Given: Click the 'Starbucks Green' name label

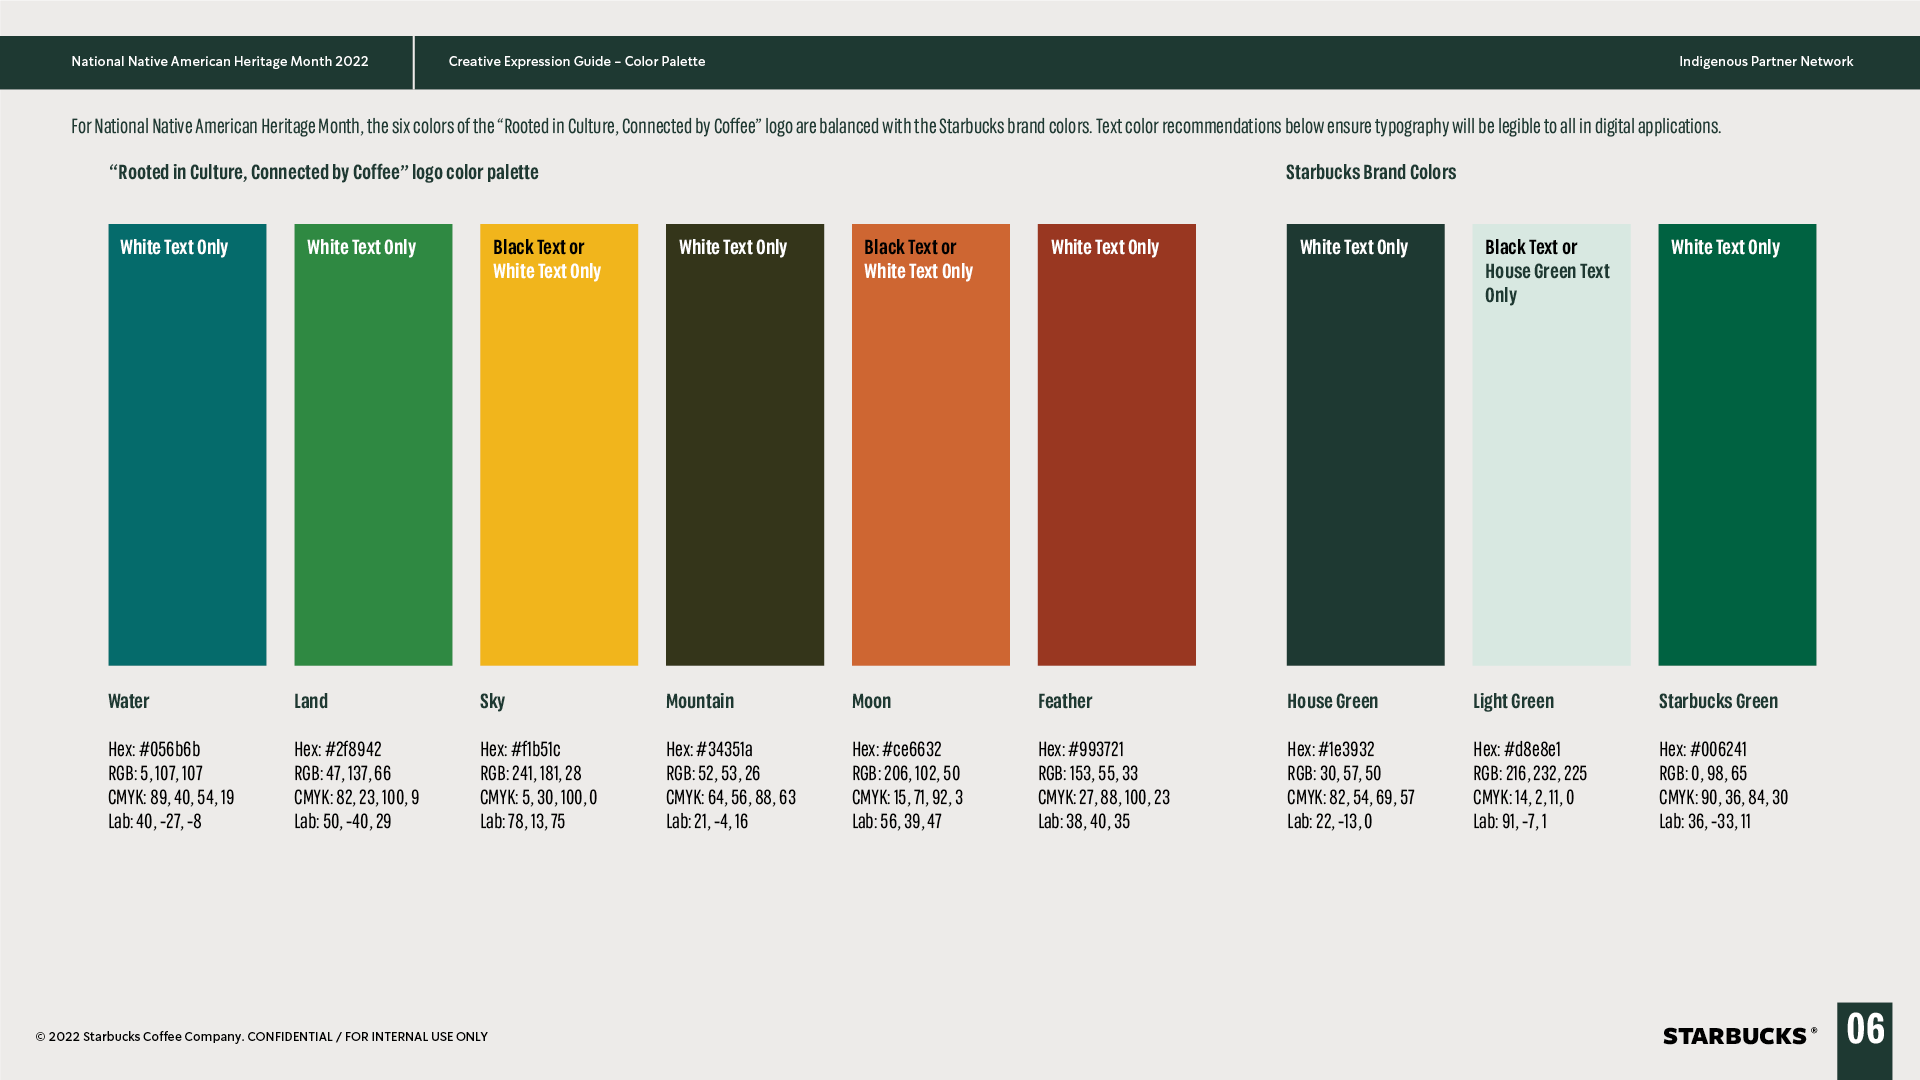Looking at the screenshot, I should coord(1719,701).
